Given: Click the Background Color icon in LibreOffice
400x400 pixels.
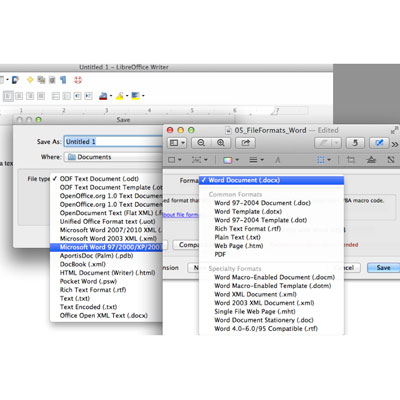Looking at the screenshot, I should coord(135,96).
